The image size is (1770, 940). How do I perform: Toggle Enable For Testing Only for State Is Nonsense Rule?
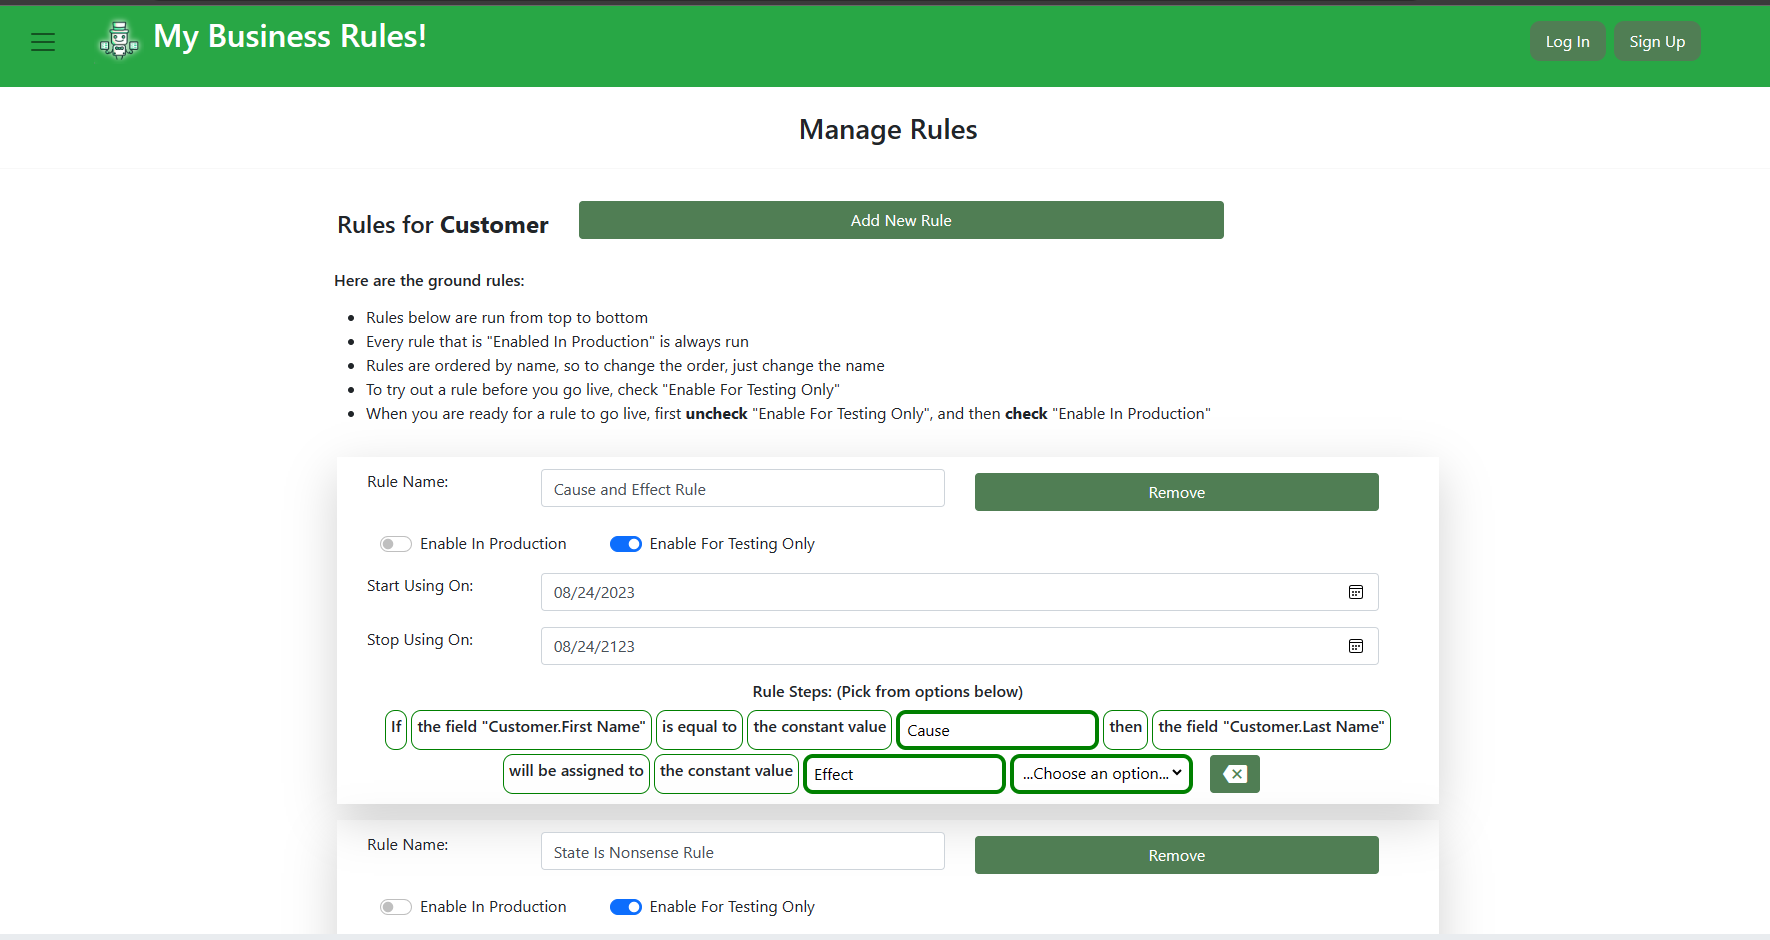626,907
